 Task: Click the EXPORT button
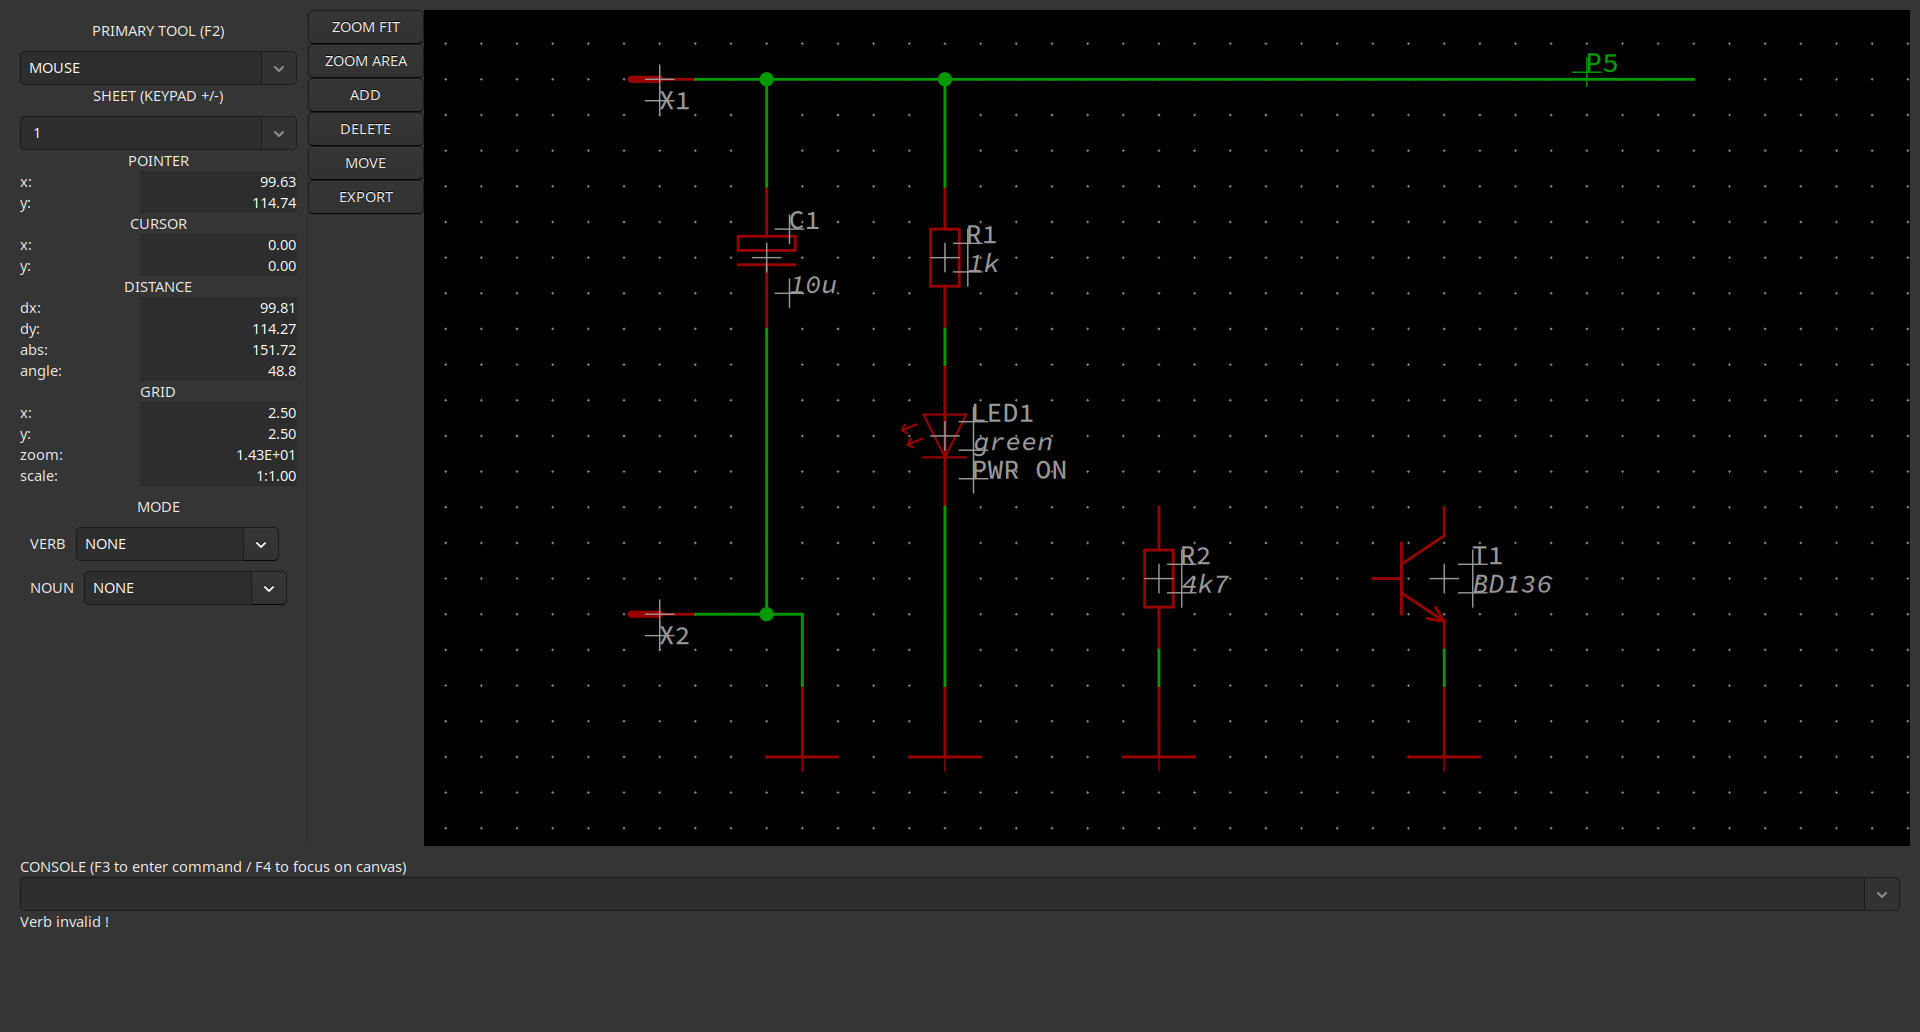(365, 197)
